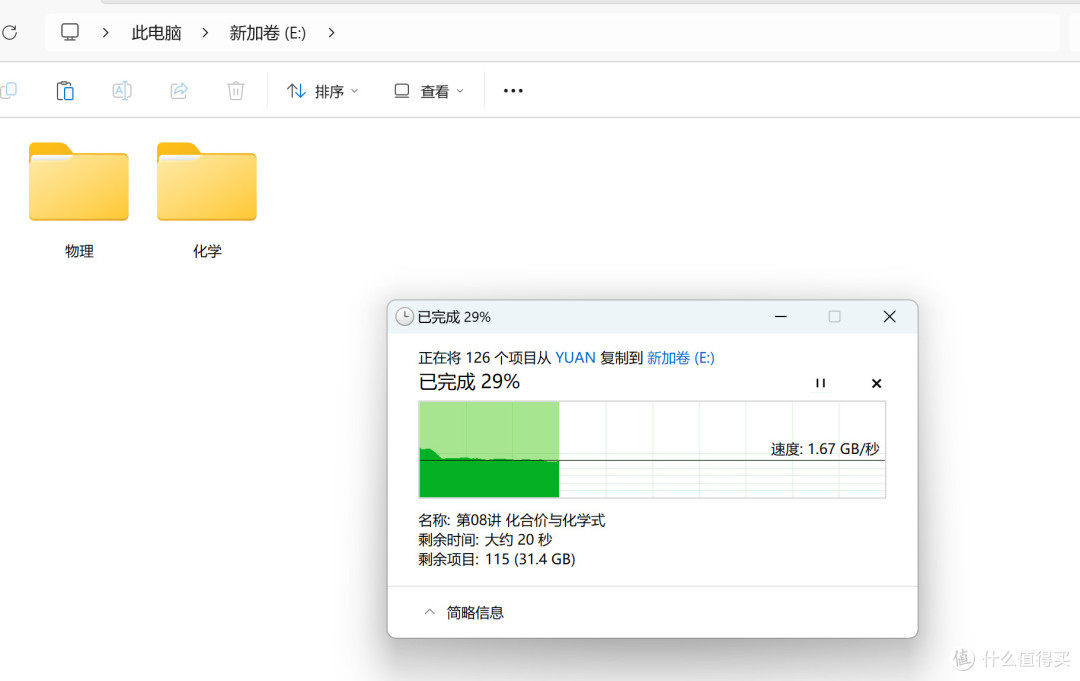Click the This PC monitor icon in address bar
The width and height of the screenshot is (1080, 681).
point(70,32)
